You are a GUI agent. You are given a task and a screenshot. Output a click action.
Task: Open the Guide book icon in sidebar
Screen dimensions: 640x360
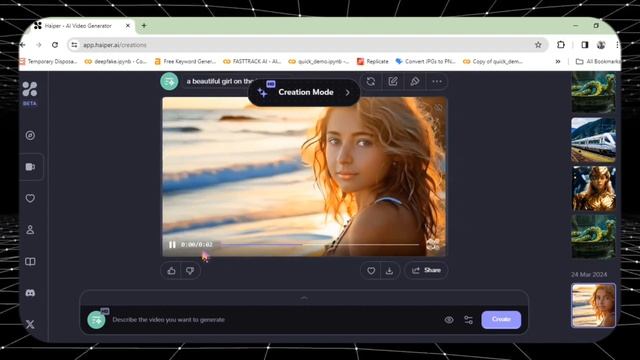coord(30,262)
